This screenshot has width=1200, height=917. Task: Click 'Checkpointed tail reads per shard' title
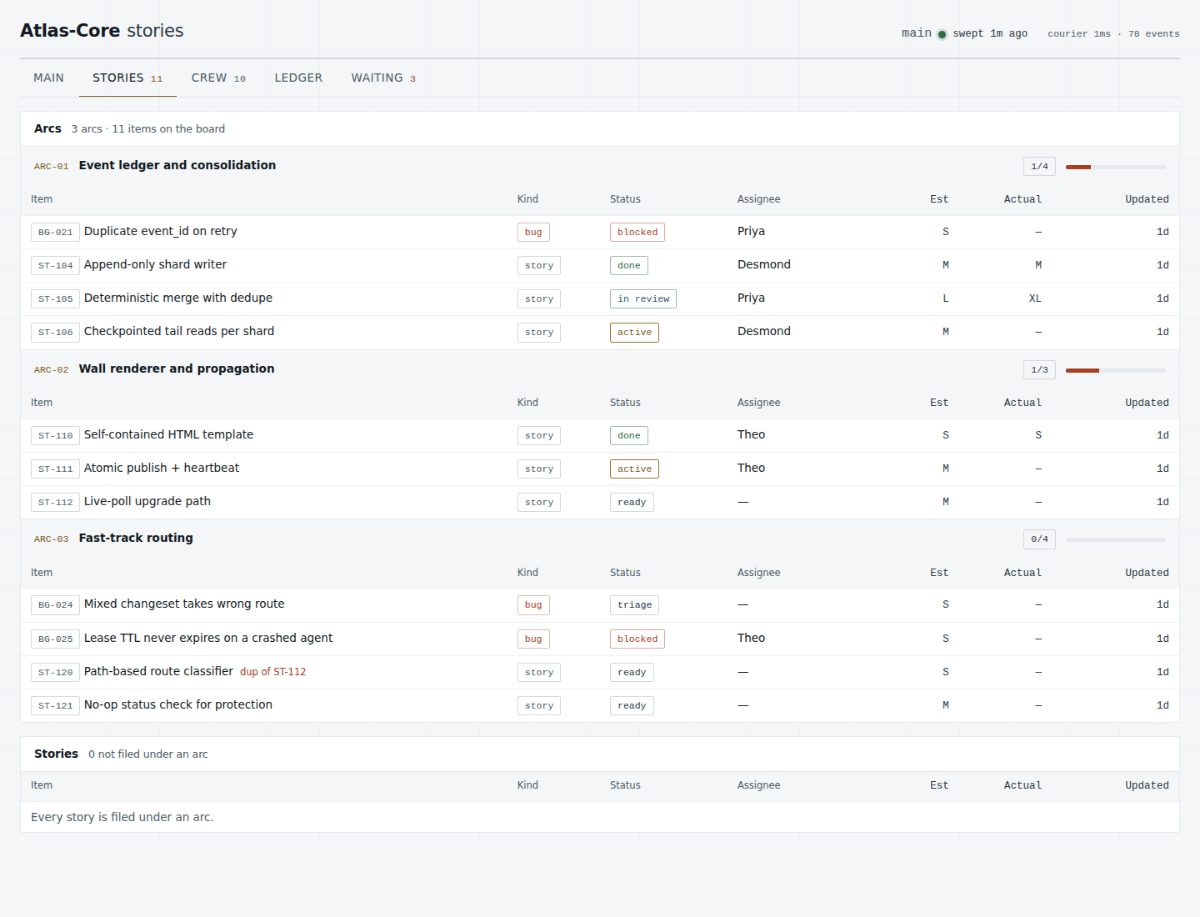[x=179, y=331]
